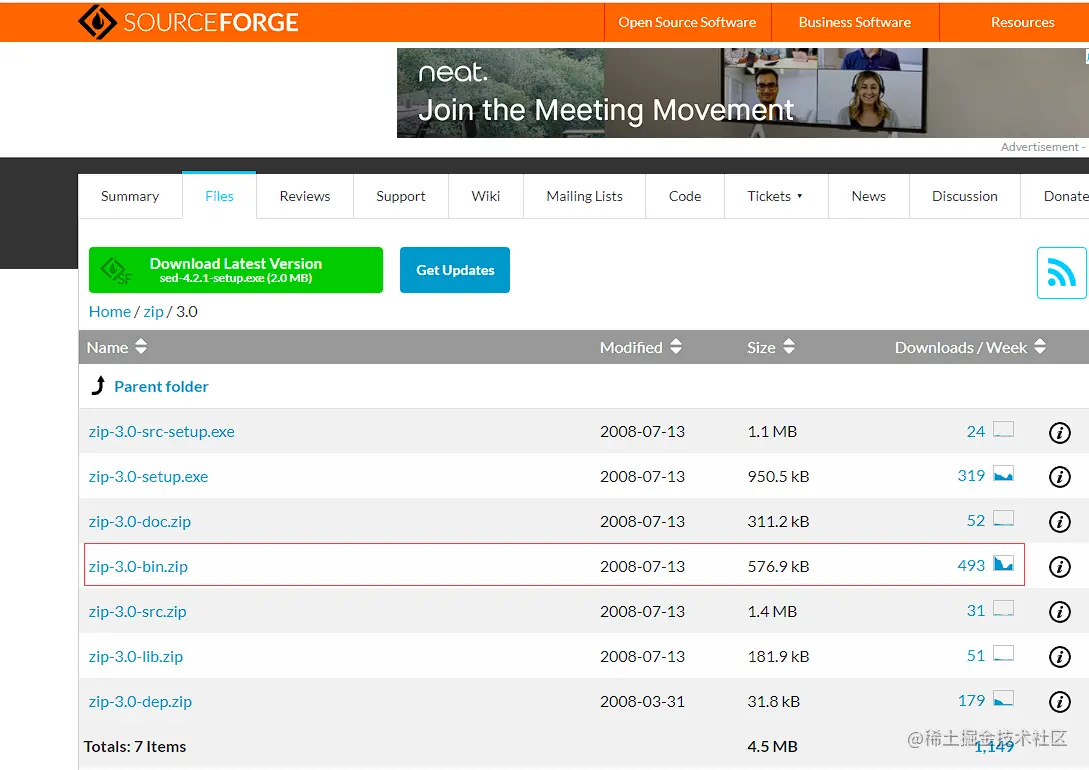This screenshot has height=770, width=1089.
Task: Open download stats chart for zip-3.0-bin.zip
Action: [x=1003, y=563]
